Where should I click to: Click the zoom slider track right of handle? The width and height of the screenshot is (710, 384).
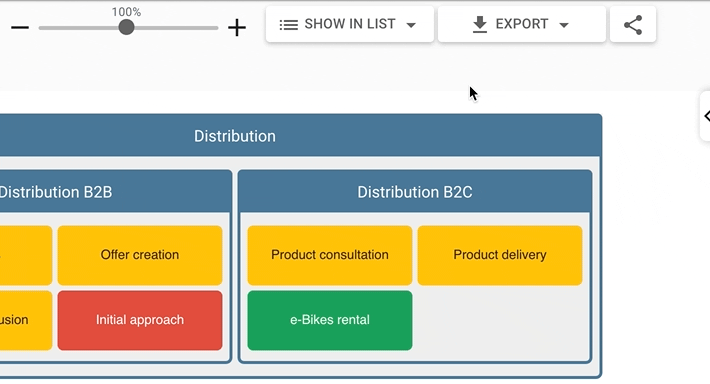click(x=176, y=28)
